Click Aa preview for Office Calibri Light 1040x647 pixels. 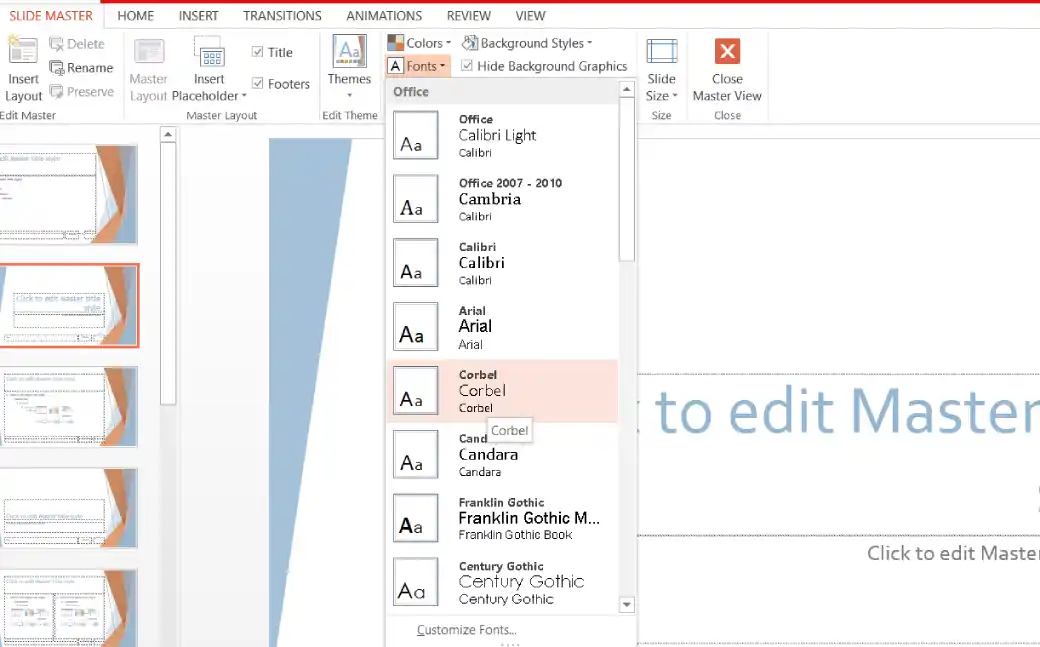[x=415, y=135]
